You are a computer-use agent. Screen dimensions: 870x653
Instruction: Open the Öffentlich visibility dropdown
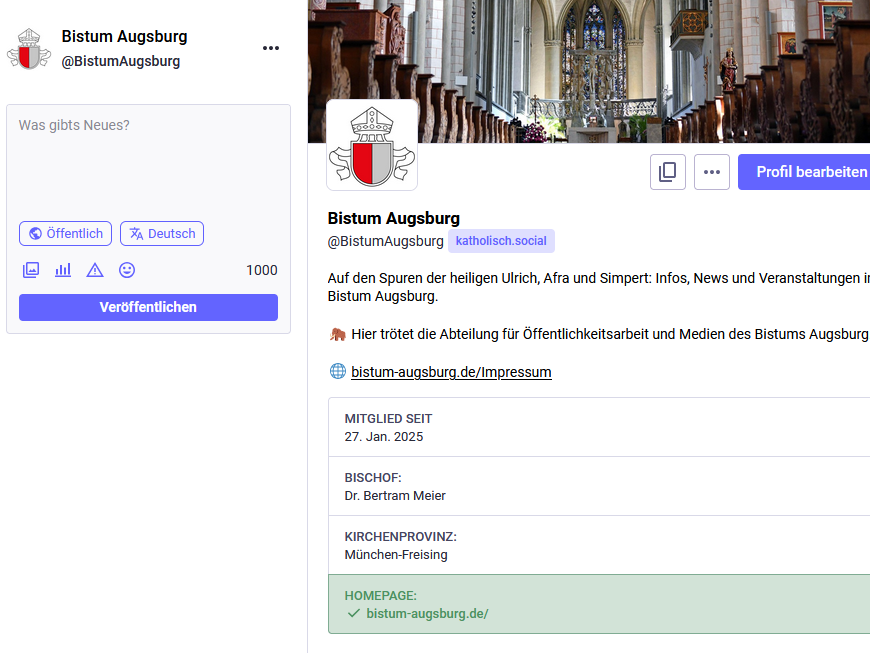tap(65, 233)
